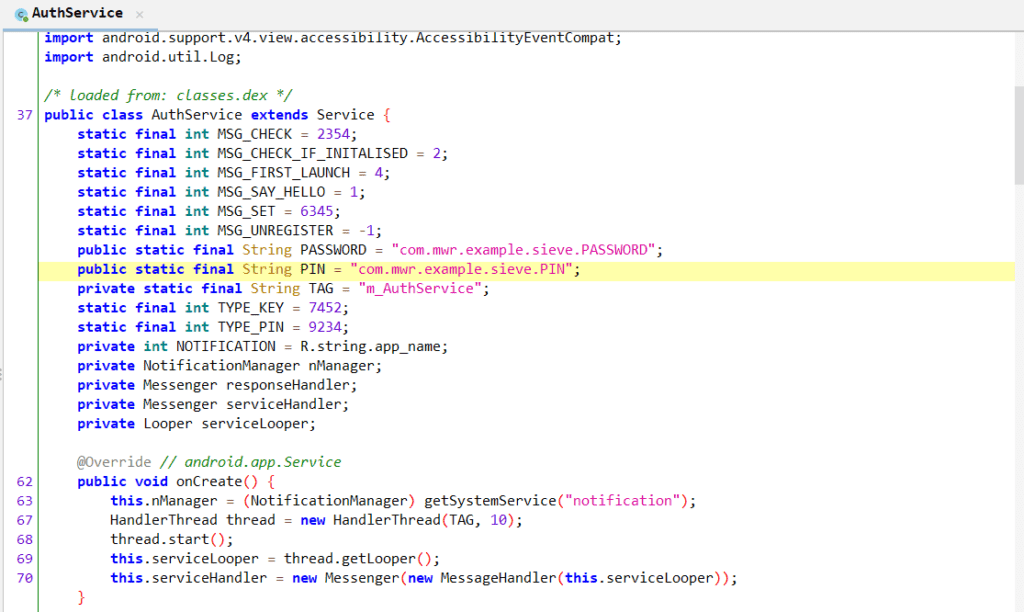
Task: Click the TYPE_PIN value 9234
Action: pyautogui.click(x=325, y=327)
